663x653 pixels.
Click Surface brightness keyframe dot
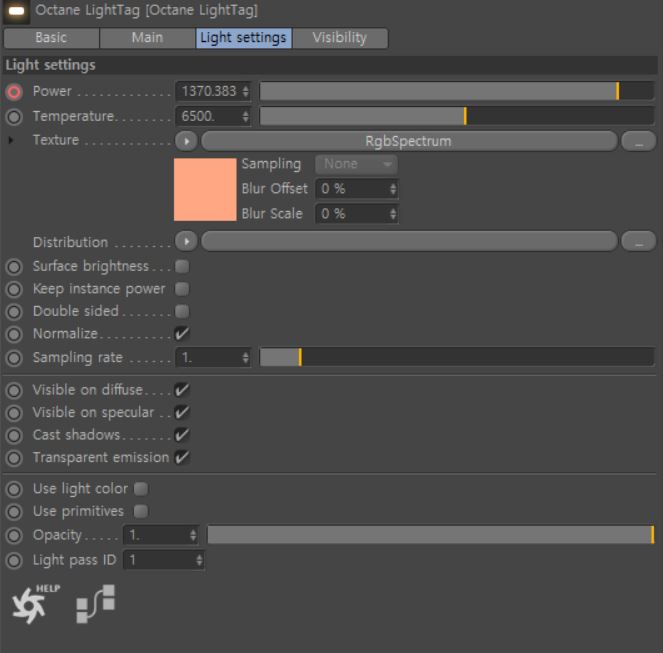coord(14,267)
